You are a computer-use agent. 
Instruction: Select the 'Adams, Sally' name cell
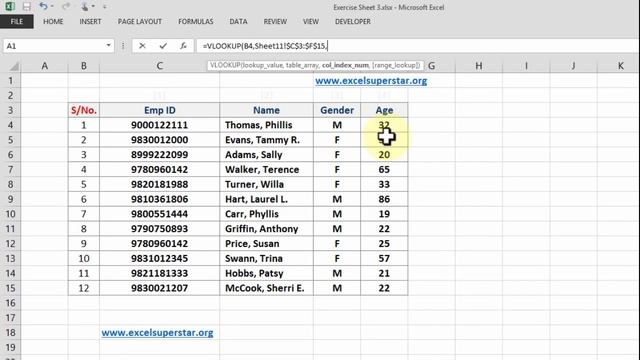266,155
